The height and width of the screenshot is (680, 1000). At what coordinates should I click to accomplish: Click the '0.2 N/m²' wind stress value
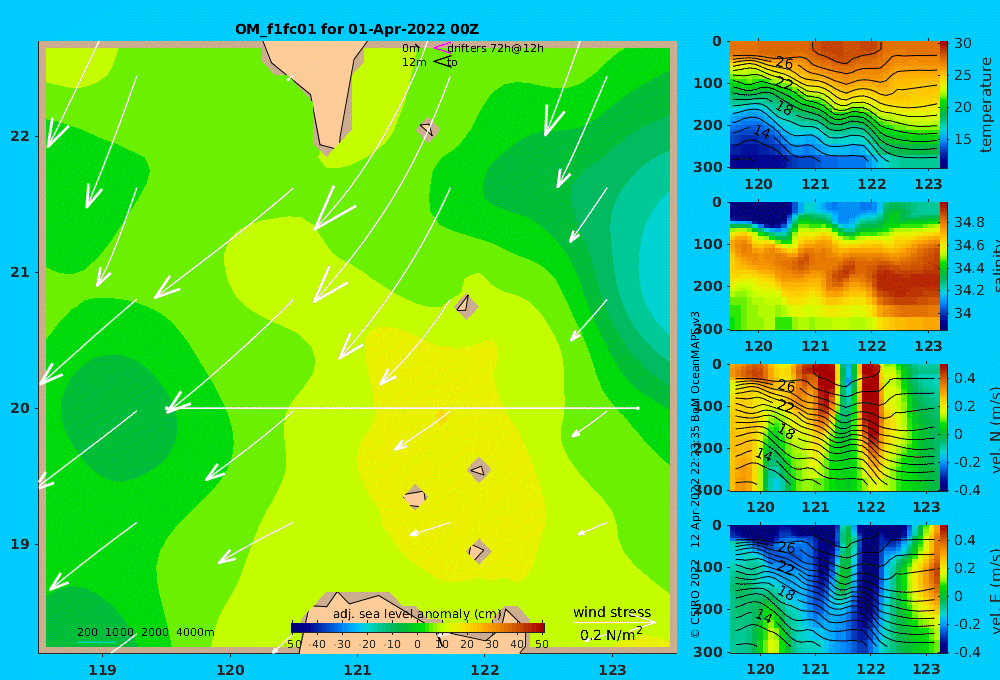point(611,635)
